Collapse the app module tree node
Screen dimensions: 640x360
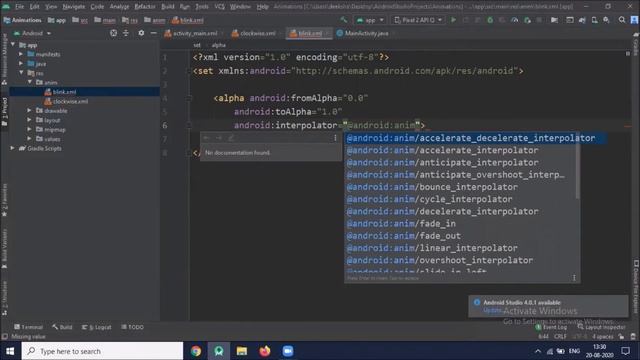[13, 45]
